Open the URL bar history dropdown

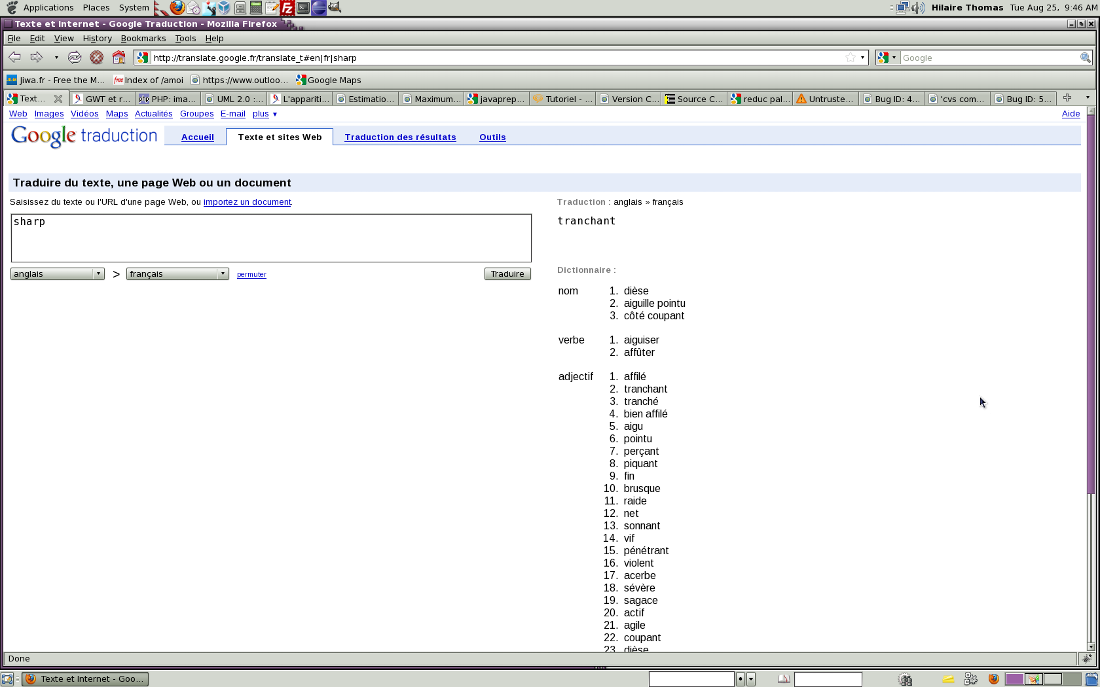pos(862,58)
